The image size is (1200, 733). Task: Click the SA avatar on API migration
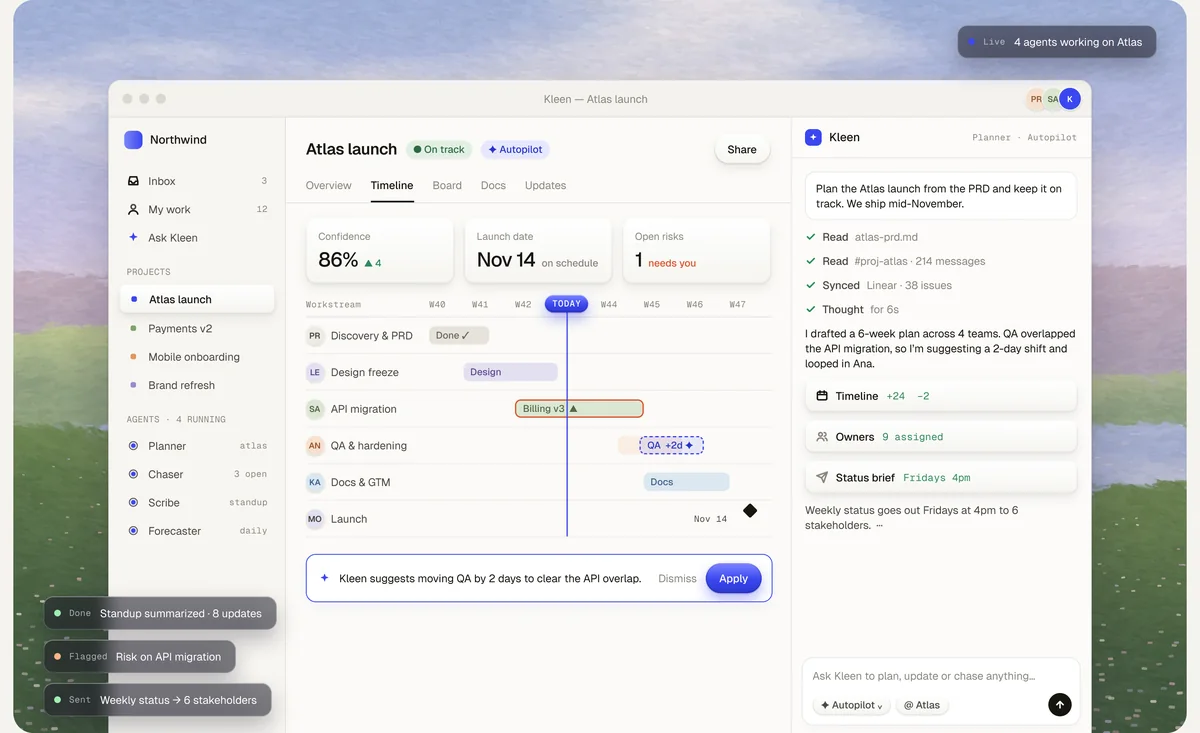pyautogui.click(x=315, y=409)
